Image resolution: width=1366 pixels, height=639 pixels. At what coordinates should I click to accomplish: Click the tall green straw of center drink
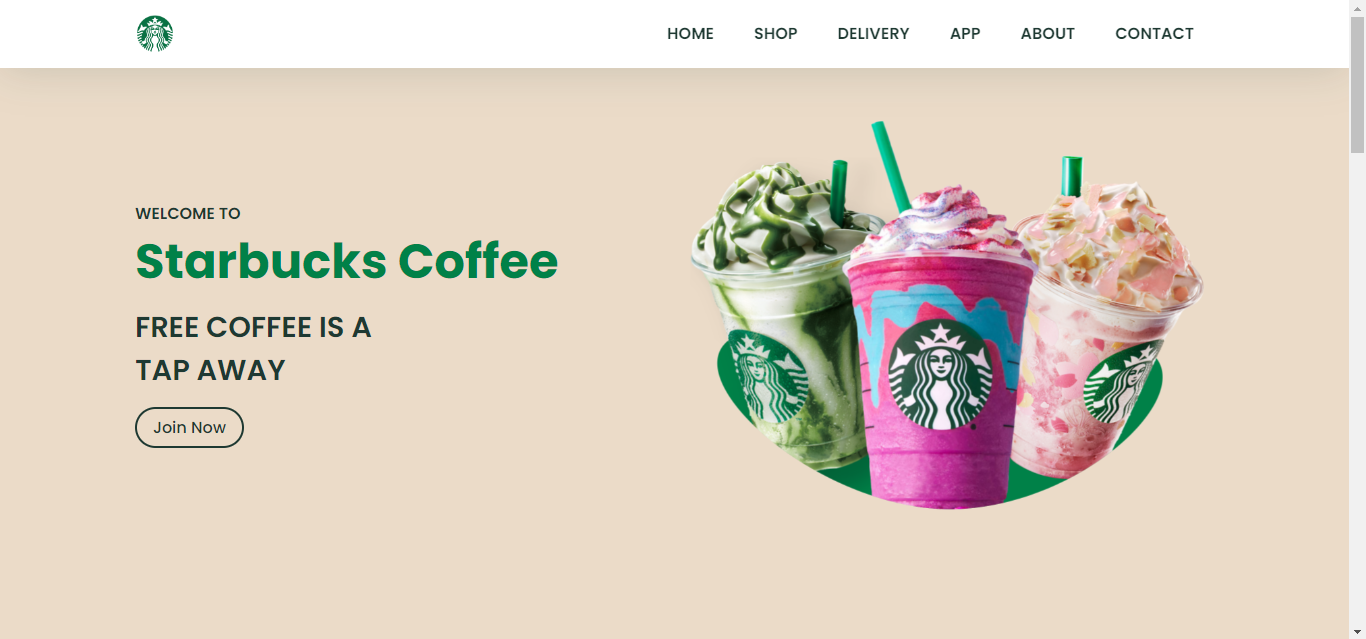pyautogui.click(x=891, y=166)
